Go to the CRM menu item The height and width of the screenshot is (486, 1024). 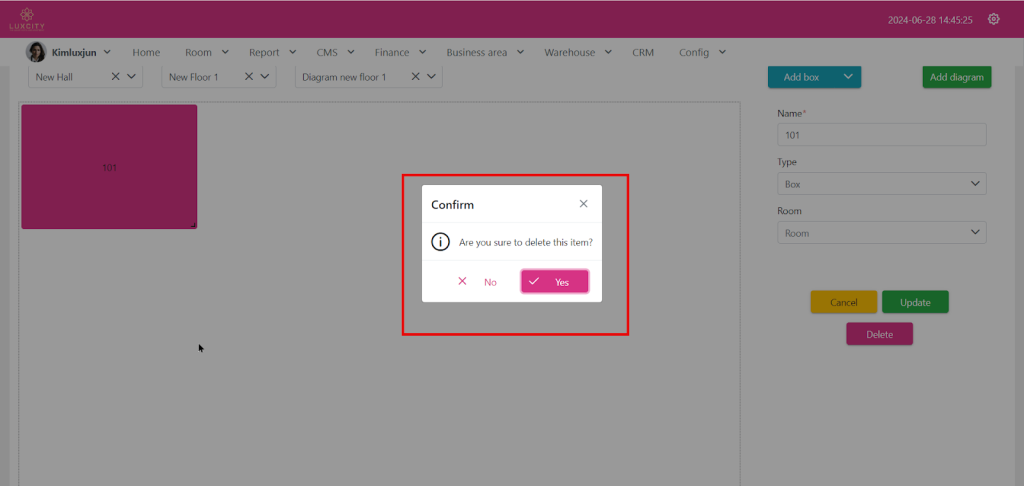tap(643, 52)
